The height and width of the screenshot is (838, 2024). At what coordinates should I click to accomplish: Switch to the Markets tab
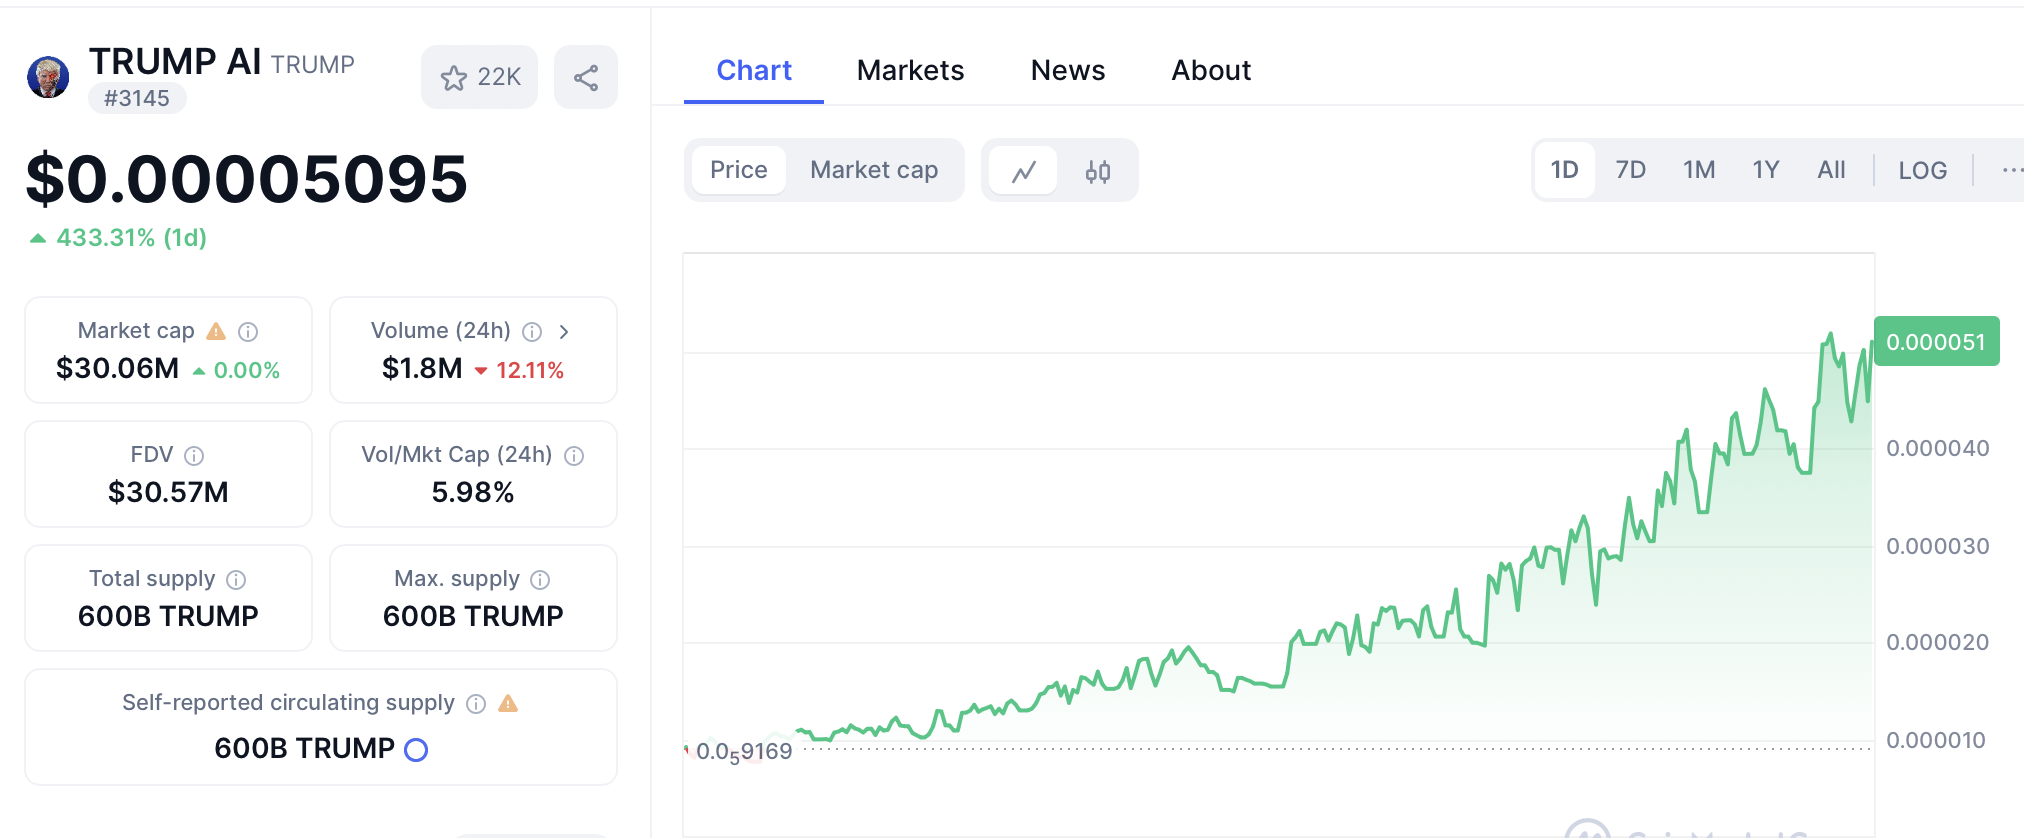point(910,70)
